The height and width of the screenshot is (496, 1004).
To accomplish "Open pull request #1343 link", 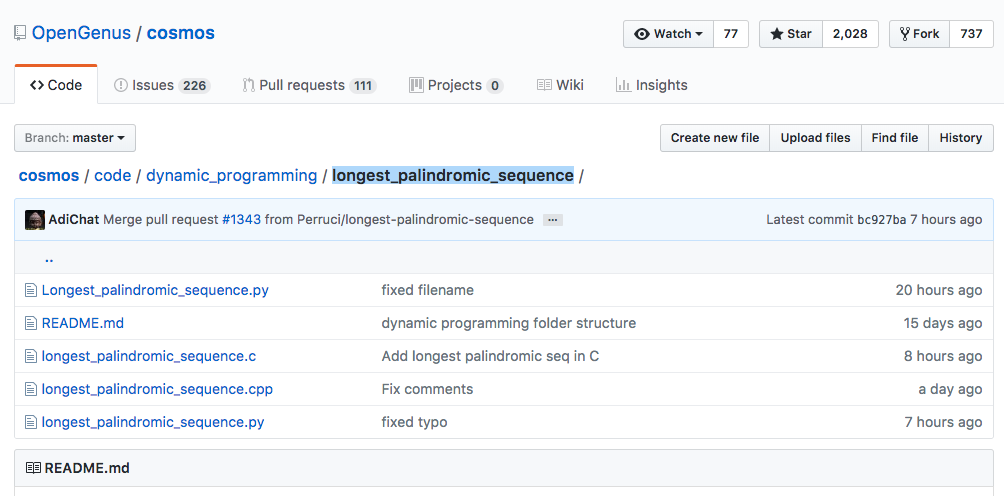I will pos(241,220).
